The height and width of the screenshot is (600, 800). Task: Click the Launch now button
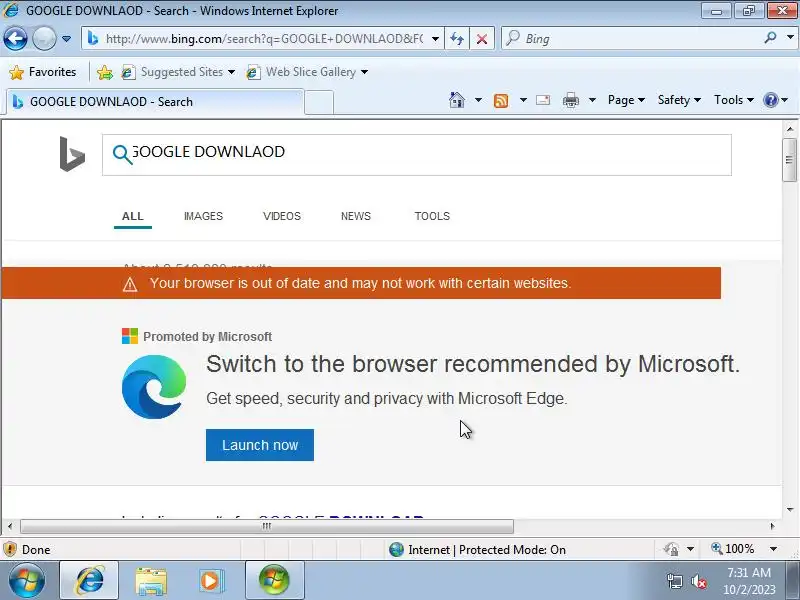pyautogui.click(x=260, y=445)
